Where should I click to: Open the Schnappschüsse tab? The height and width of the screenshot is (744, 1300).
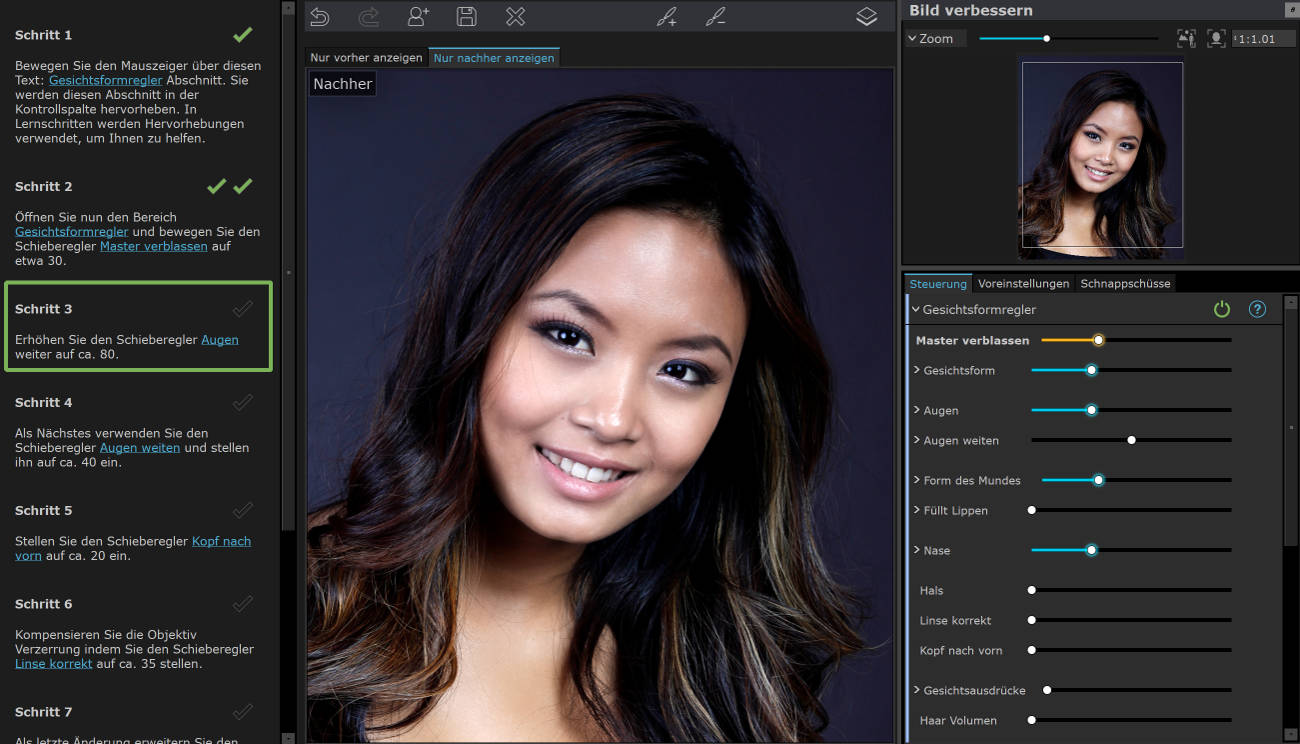(x=1125, y=284)
